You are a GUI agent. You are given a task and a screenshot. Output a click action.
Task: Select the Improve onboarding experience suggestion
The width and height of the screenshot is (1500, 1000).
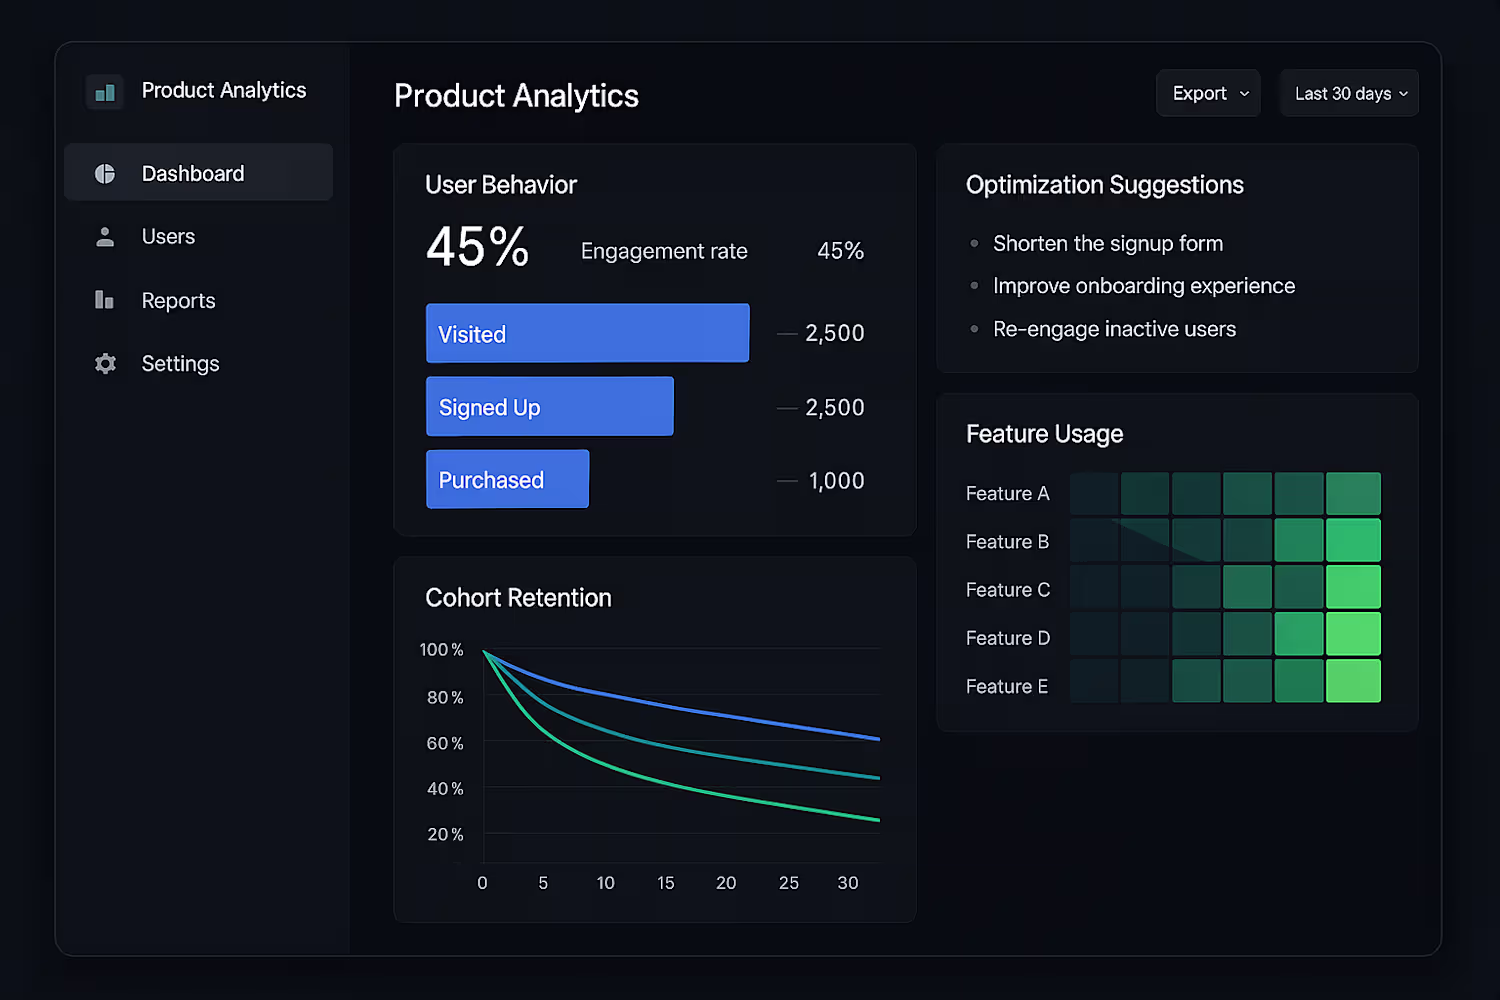pos(1144,286)
